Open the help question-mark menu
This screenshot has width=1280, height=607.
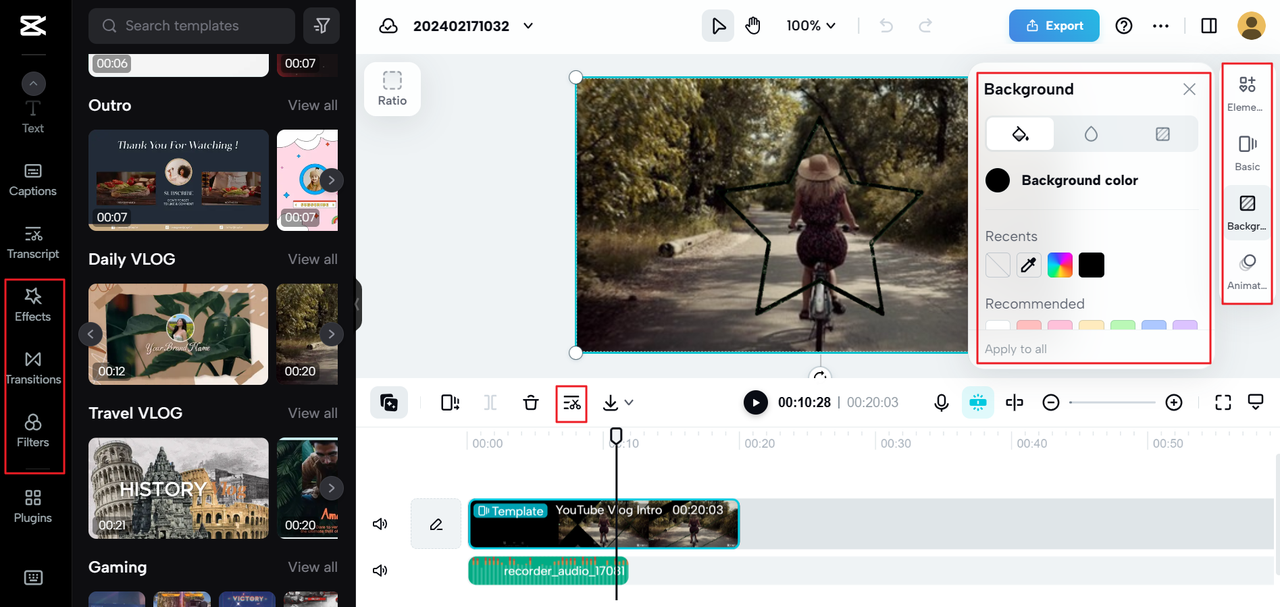pyautogui.click(x=1124, y=26)
